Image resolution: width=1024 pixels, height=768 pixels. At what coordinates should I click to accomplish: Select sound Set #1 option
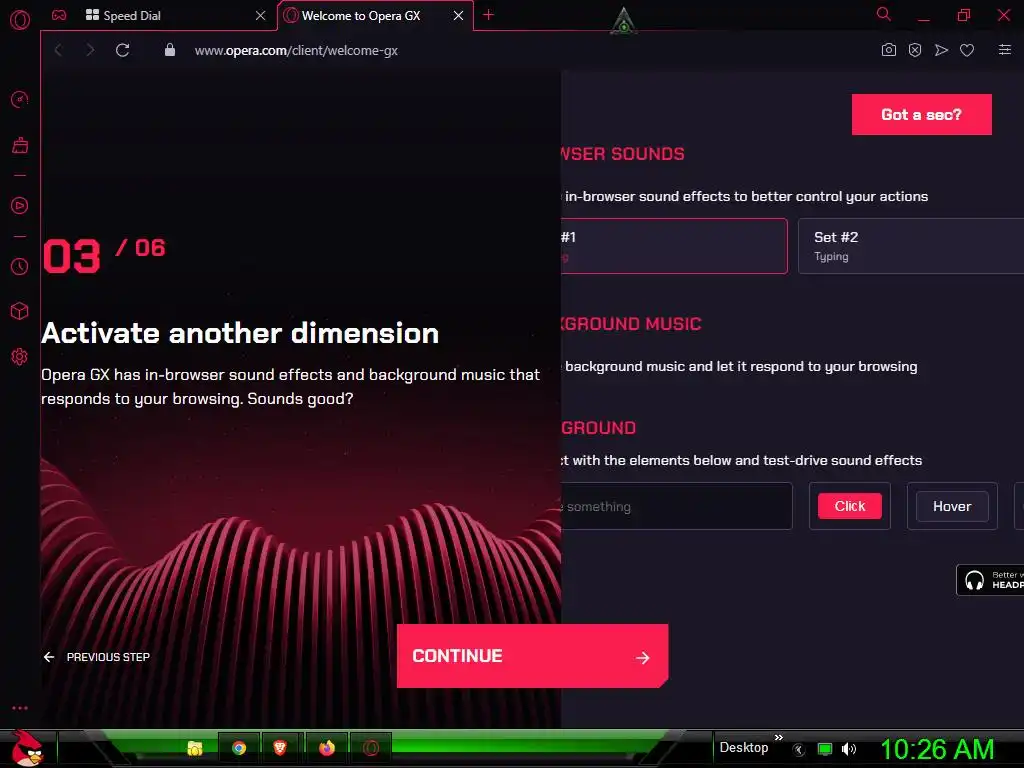coord(674,246)
